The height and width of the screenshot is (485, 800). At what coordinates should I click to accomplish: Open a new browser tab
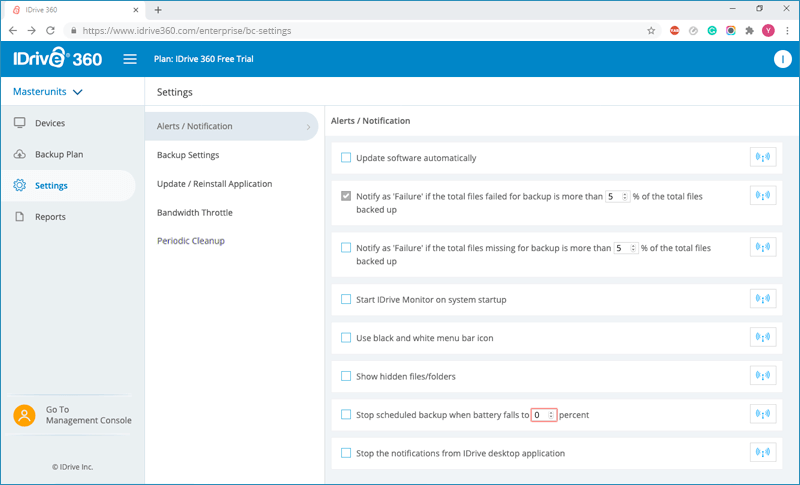coord(158,10)
